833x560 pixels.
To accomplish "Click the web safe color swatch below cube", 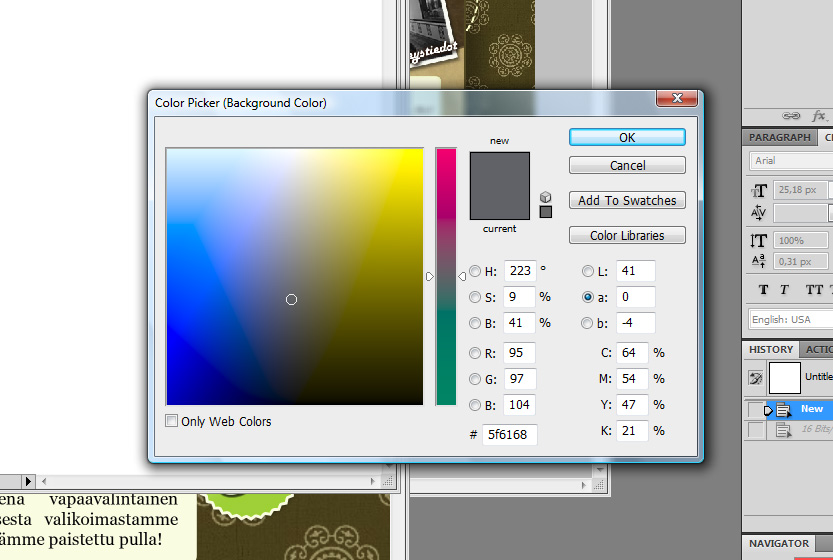I will 545,211.
